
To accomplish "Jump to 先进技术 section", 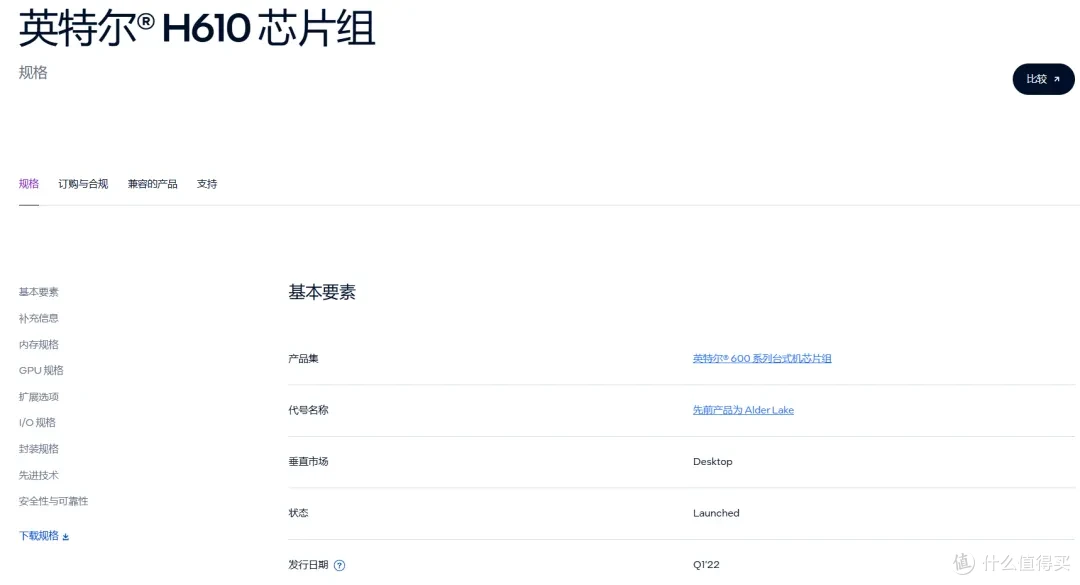I will coord(39,475).
